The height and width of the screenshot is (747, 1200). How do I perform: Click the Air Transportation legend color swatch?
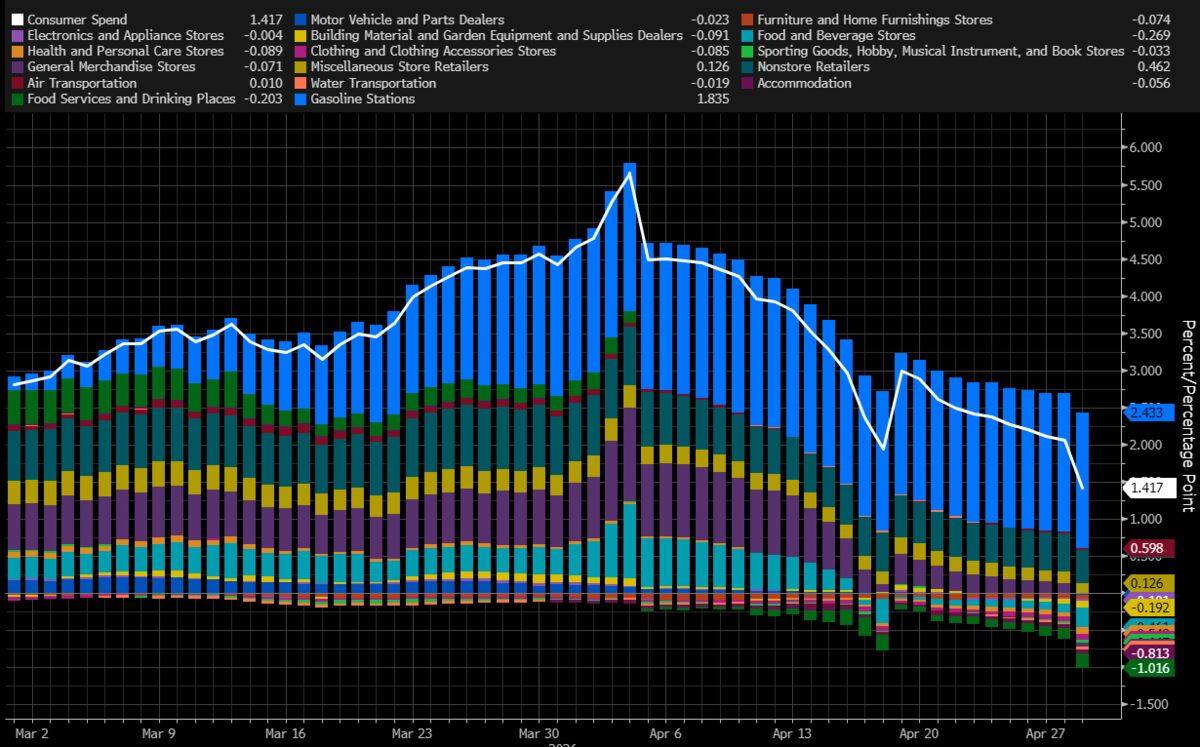(17, 83)
